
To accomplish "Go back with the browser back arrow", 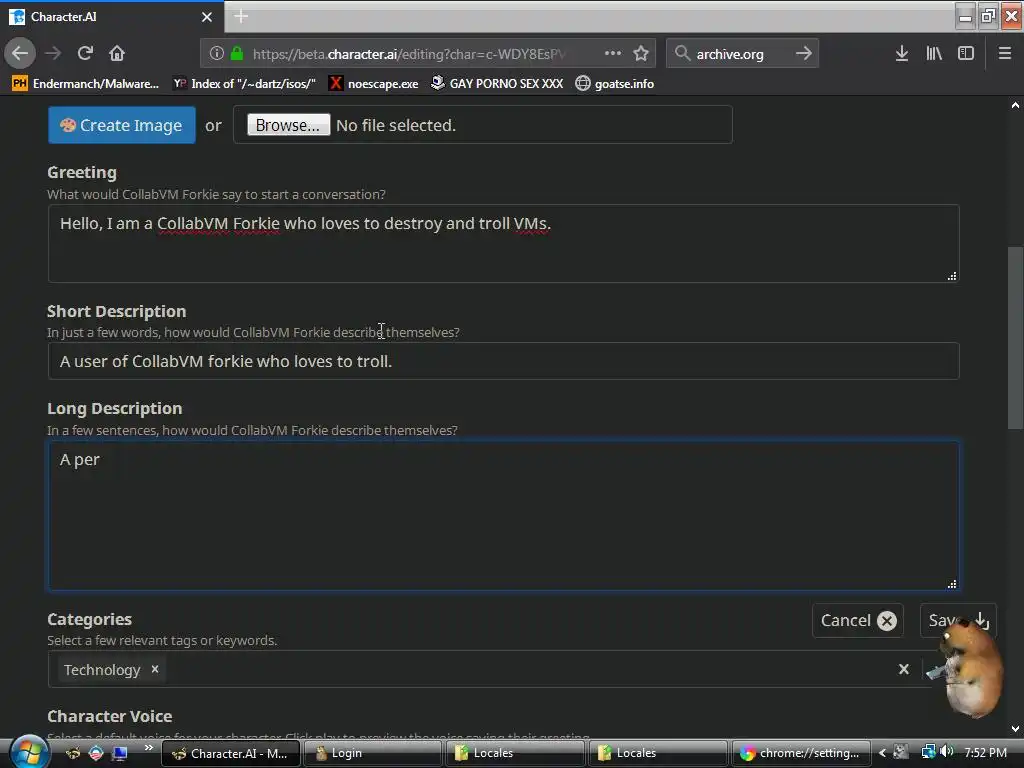I will click(x=20, y=53).
